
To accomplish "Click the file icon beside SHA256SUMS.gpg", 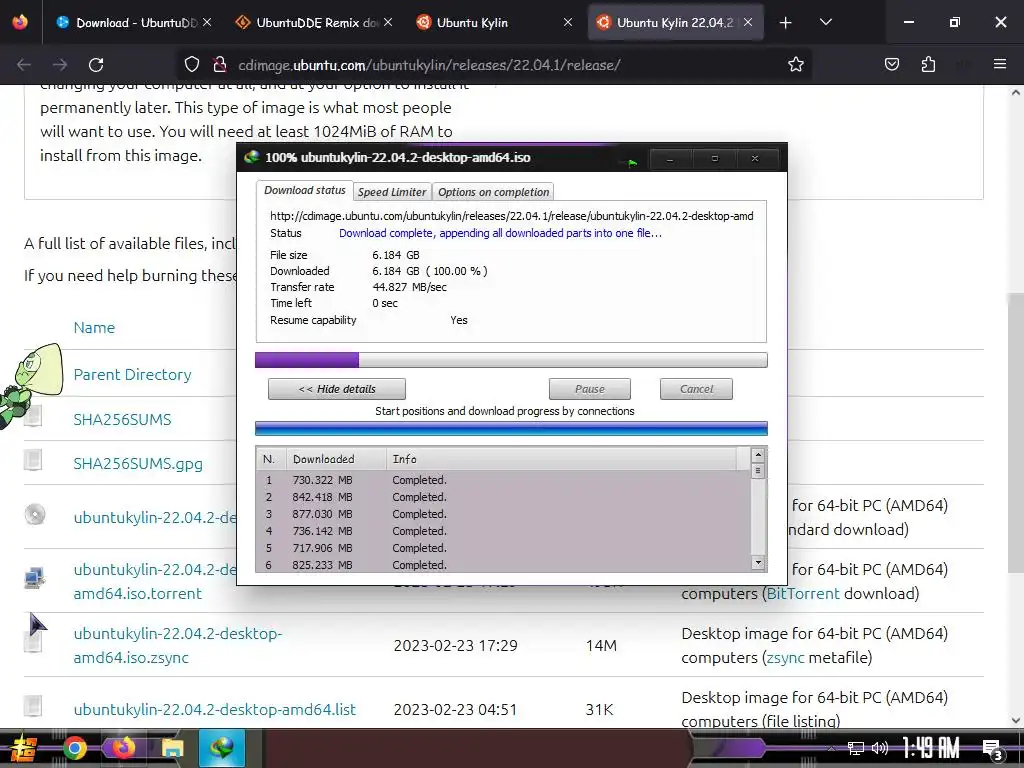I will (33, 460).
